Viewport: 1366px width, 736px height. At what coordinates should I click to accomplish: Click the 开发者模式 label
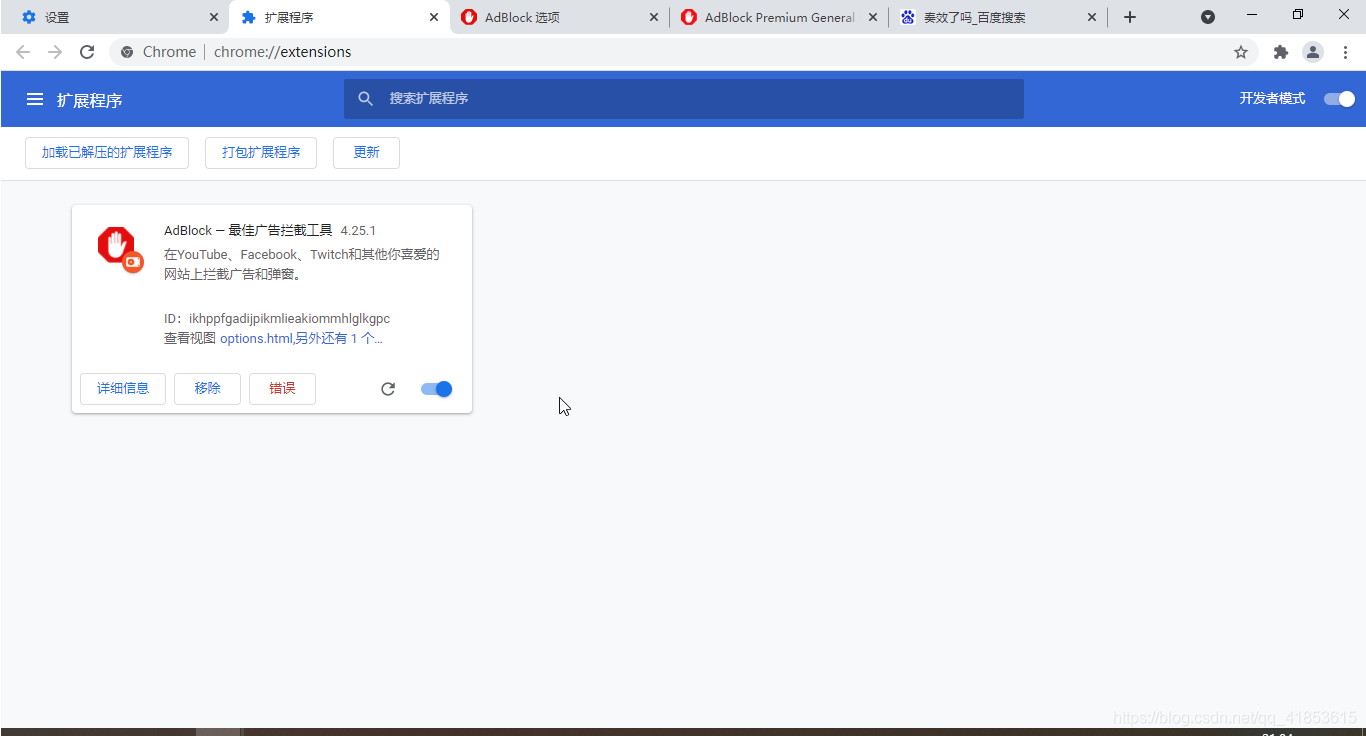[x=1272, y=98]
